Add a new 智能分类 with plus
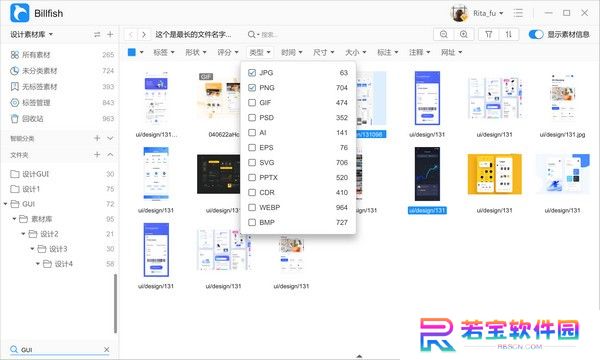 (97, 138)
